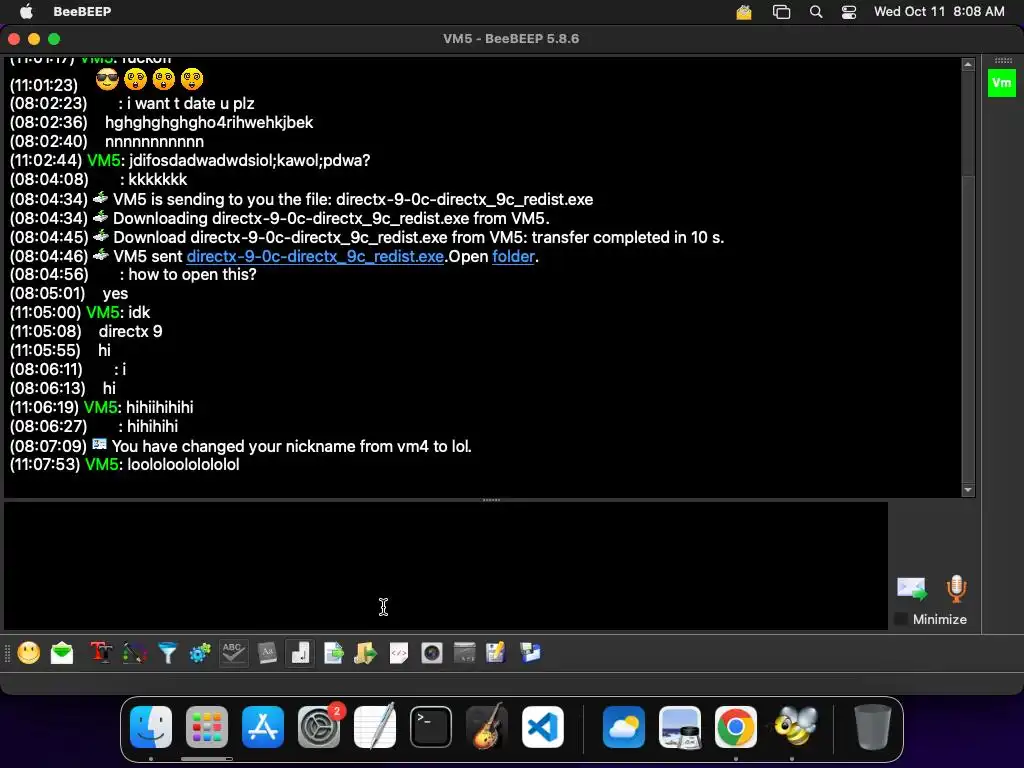The height and width of the screenshot is (768, 1024).
Task: Open the BeeBEEP menu in menu bar
Action: (x=82, y=11)
